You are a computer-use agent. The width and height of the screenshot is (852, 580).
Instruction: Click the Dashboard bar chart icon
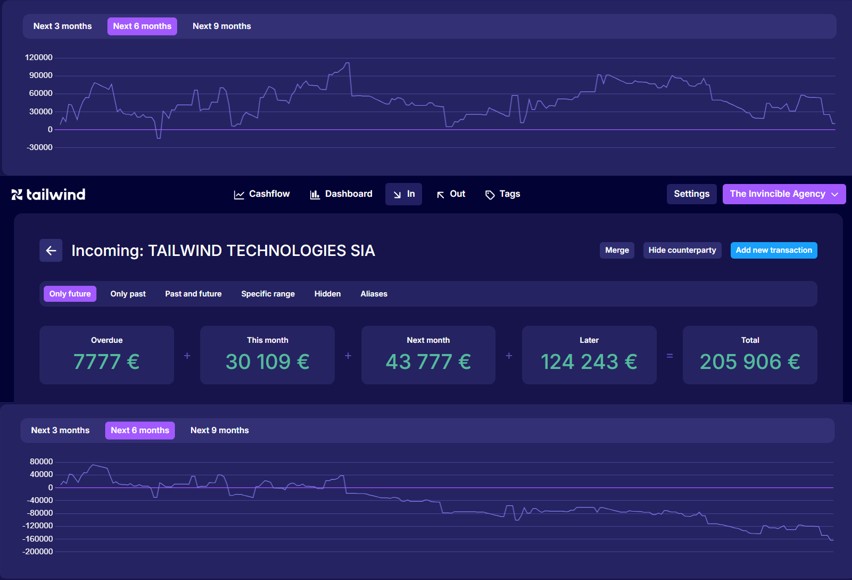(x=315, y=195)
